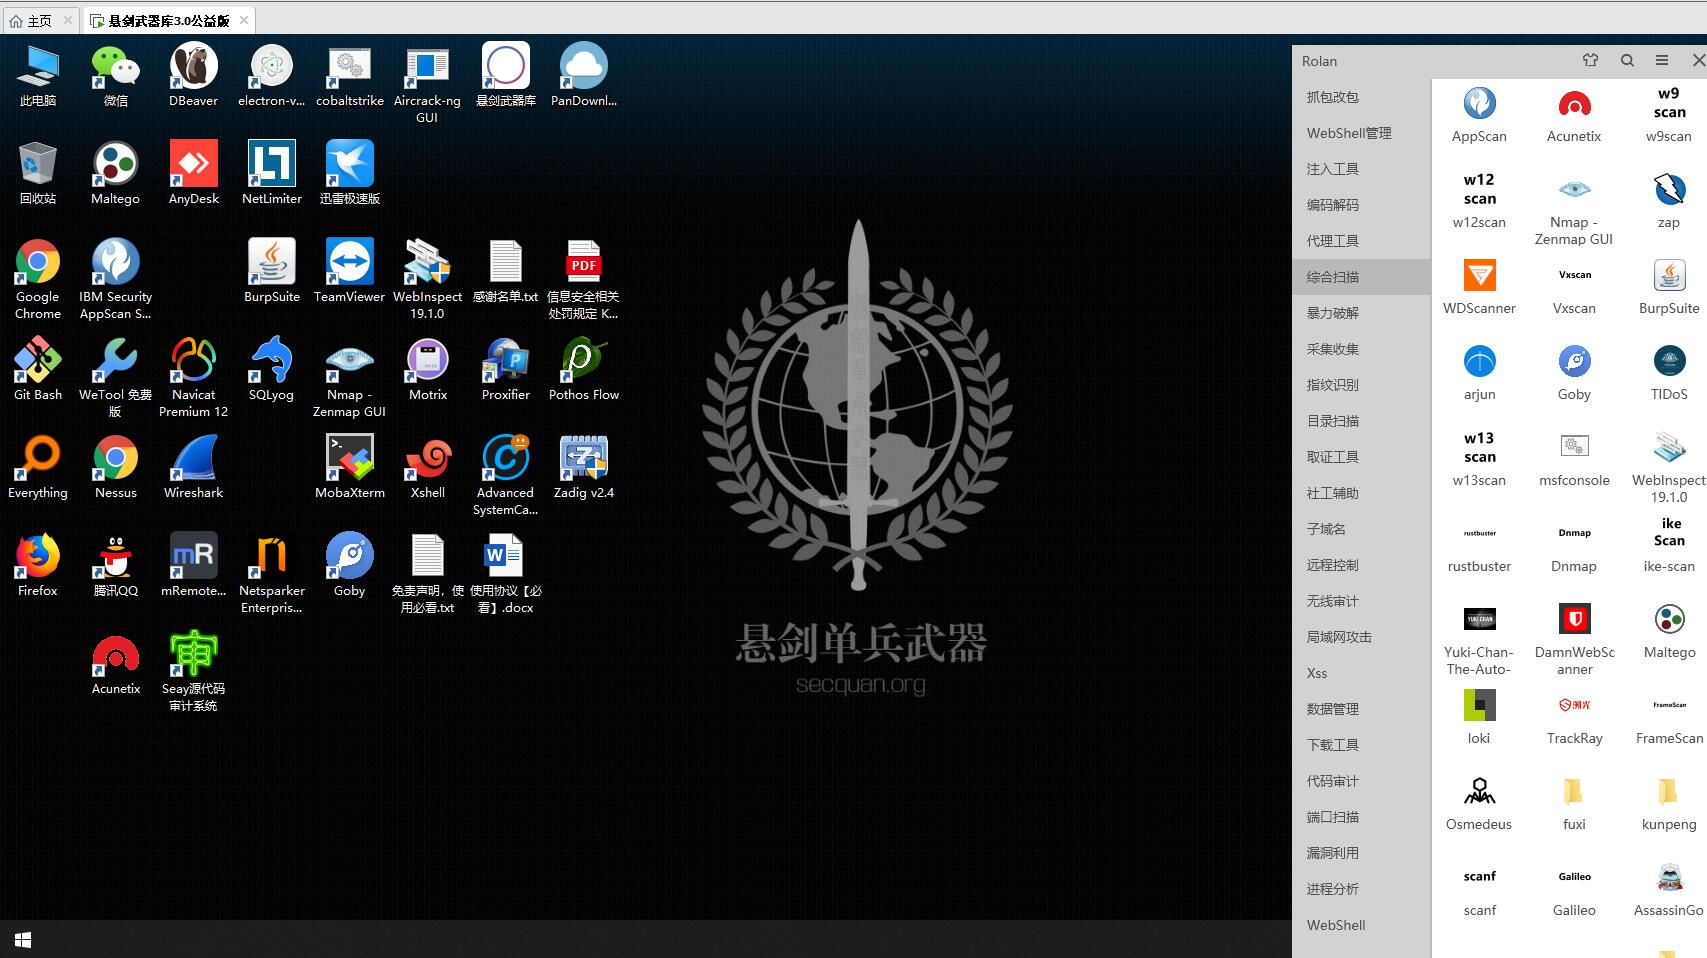1707x958 pixels.
Task: Launch Seay source code audit system
Action: (193, 671)
